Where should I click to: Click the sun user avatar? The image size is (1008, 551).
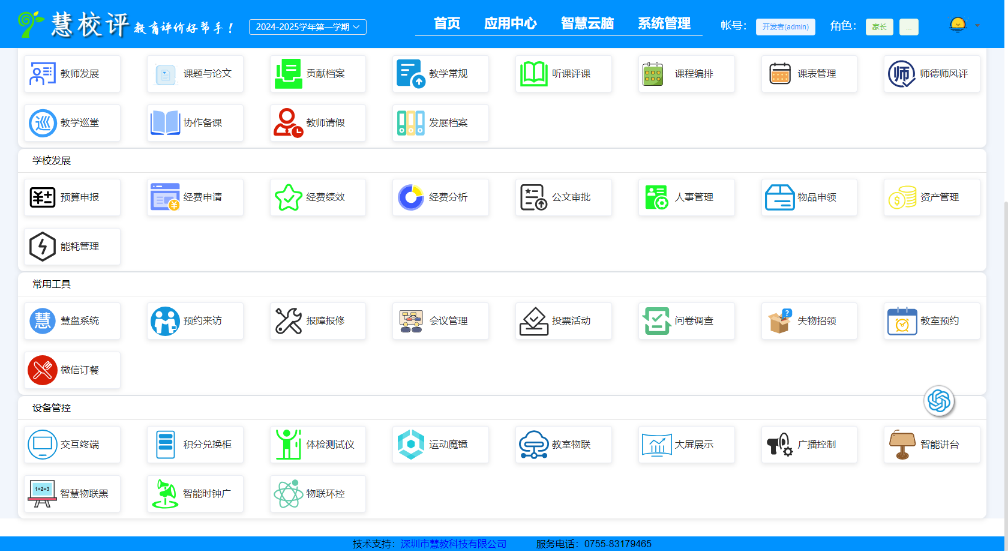click(x=958, y=25)
